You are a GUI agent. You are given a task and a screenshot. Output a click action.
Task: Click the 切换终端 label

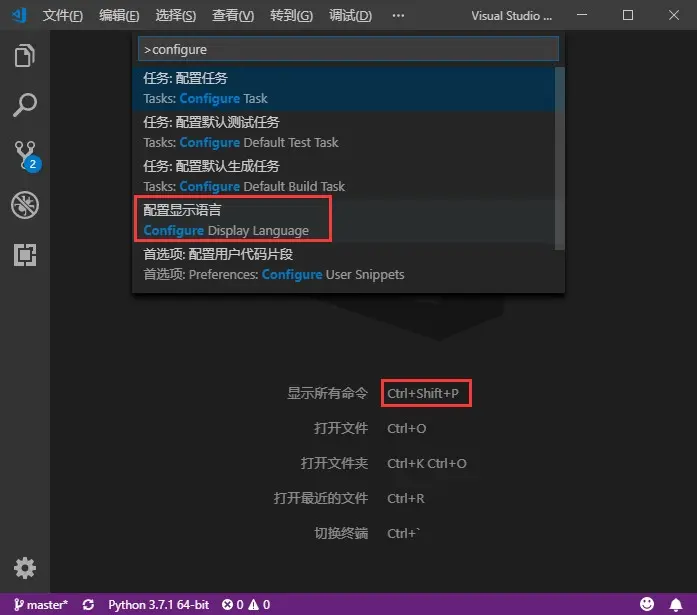click(341, 533)
